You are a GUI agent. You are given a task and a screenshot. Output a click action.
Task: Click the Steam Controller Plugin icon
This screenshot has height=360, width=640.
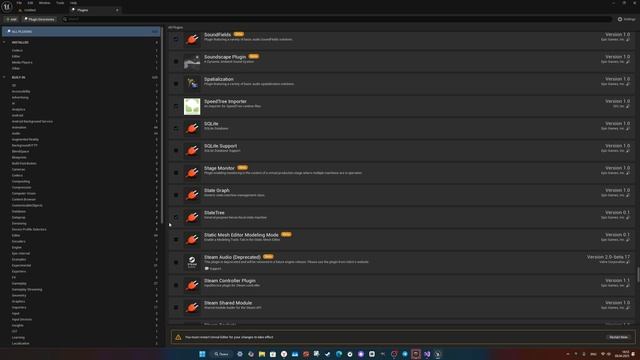click(x=192, y=285)
